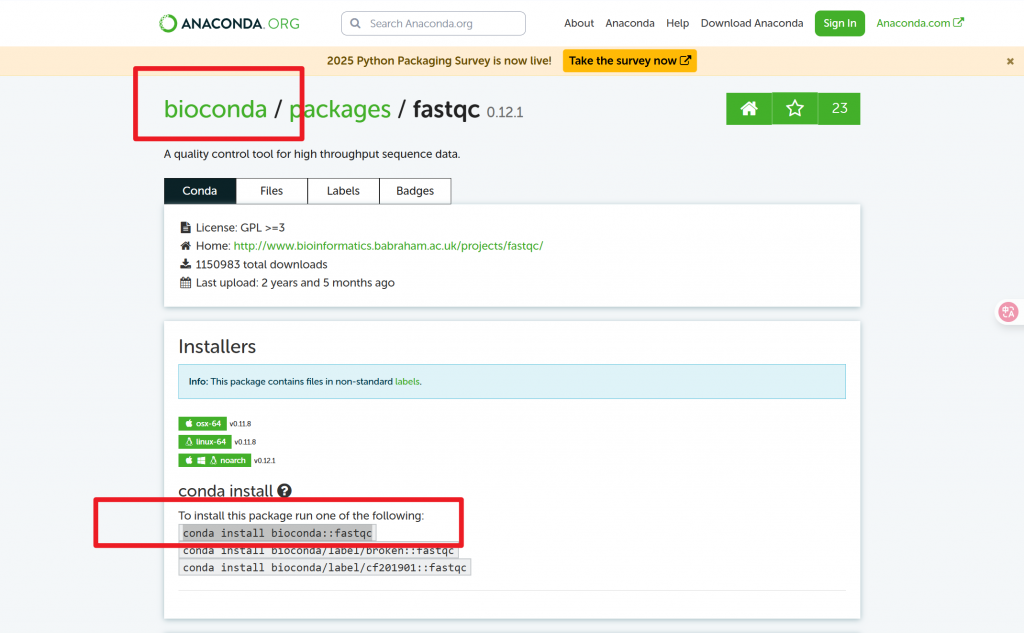The width and height of the screenshot is (1024, 633).
Task: Open the package home icon button
Action: (749, 108)
